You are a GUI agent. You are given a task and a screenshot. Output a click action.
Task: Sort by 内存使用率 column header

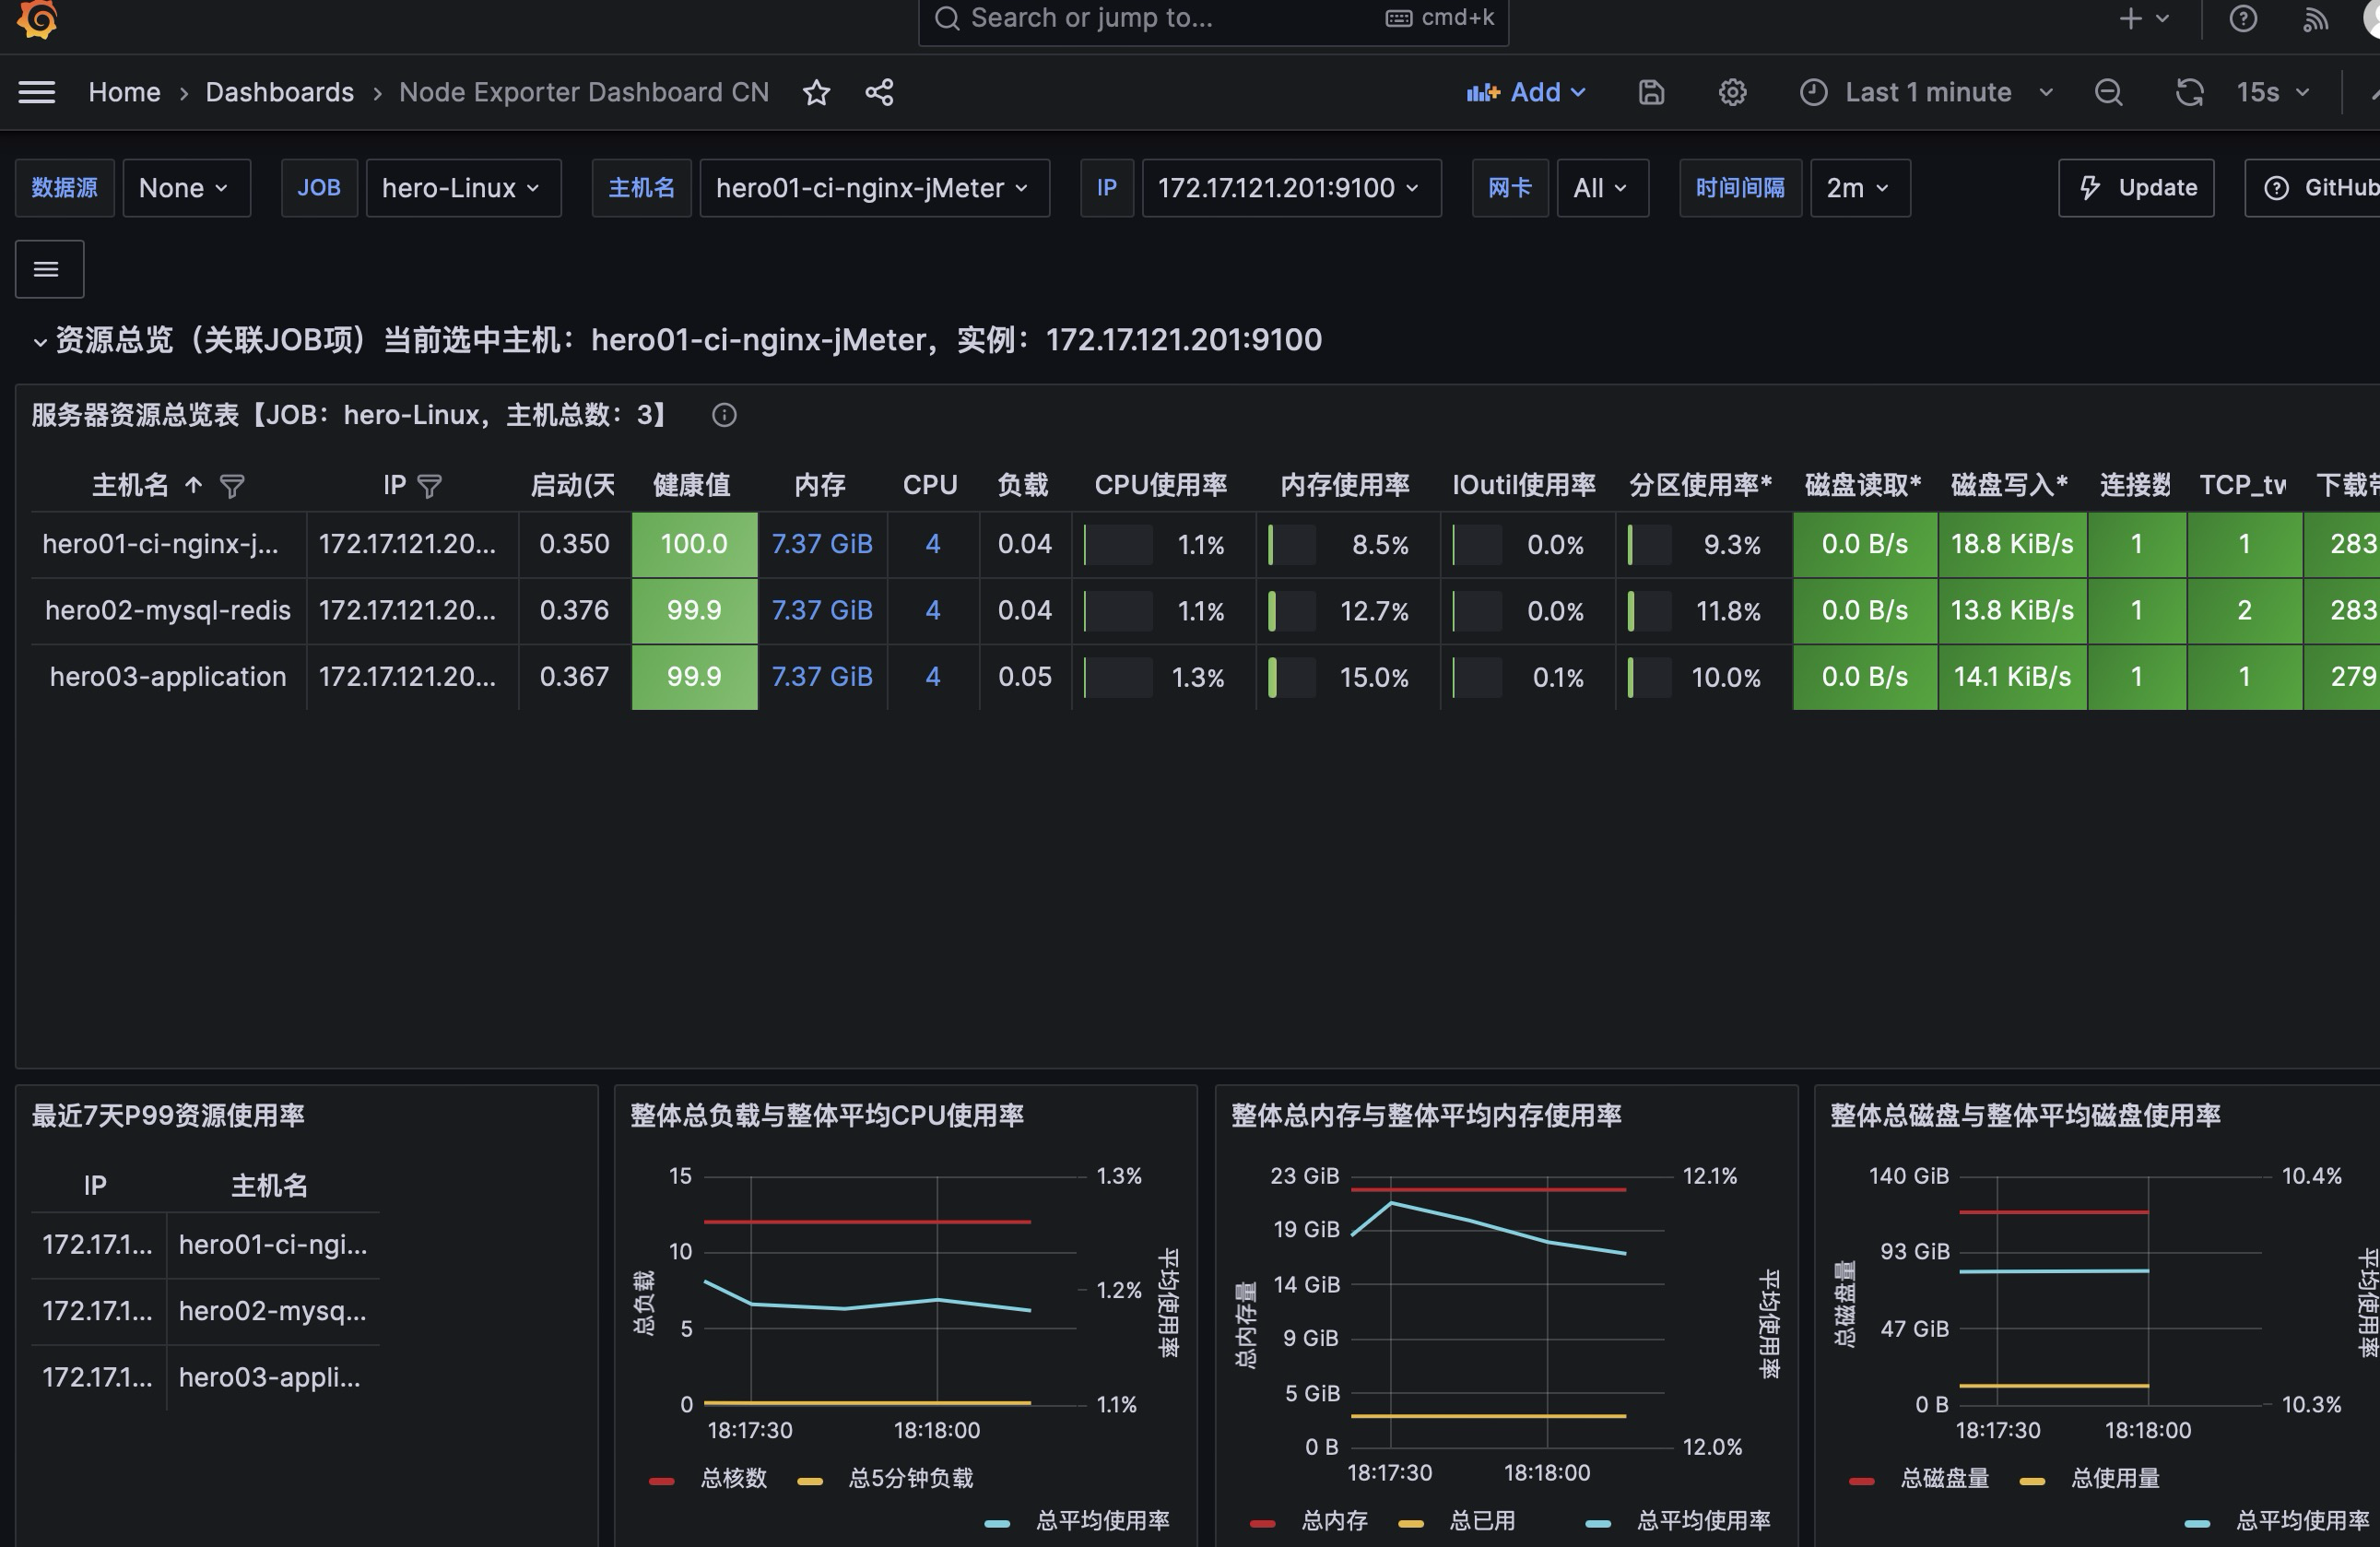(1345, 486)
